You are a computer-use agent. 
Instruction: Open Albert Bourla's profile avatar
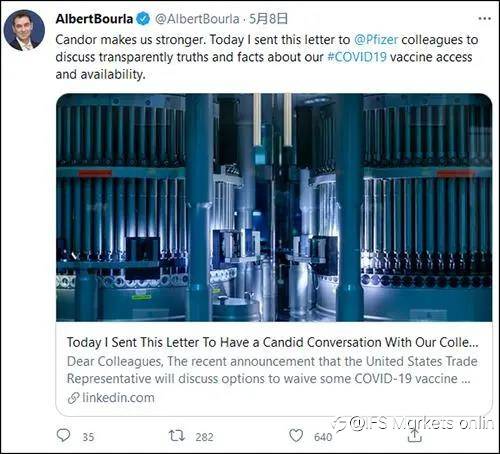(x=24, y=30)
